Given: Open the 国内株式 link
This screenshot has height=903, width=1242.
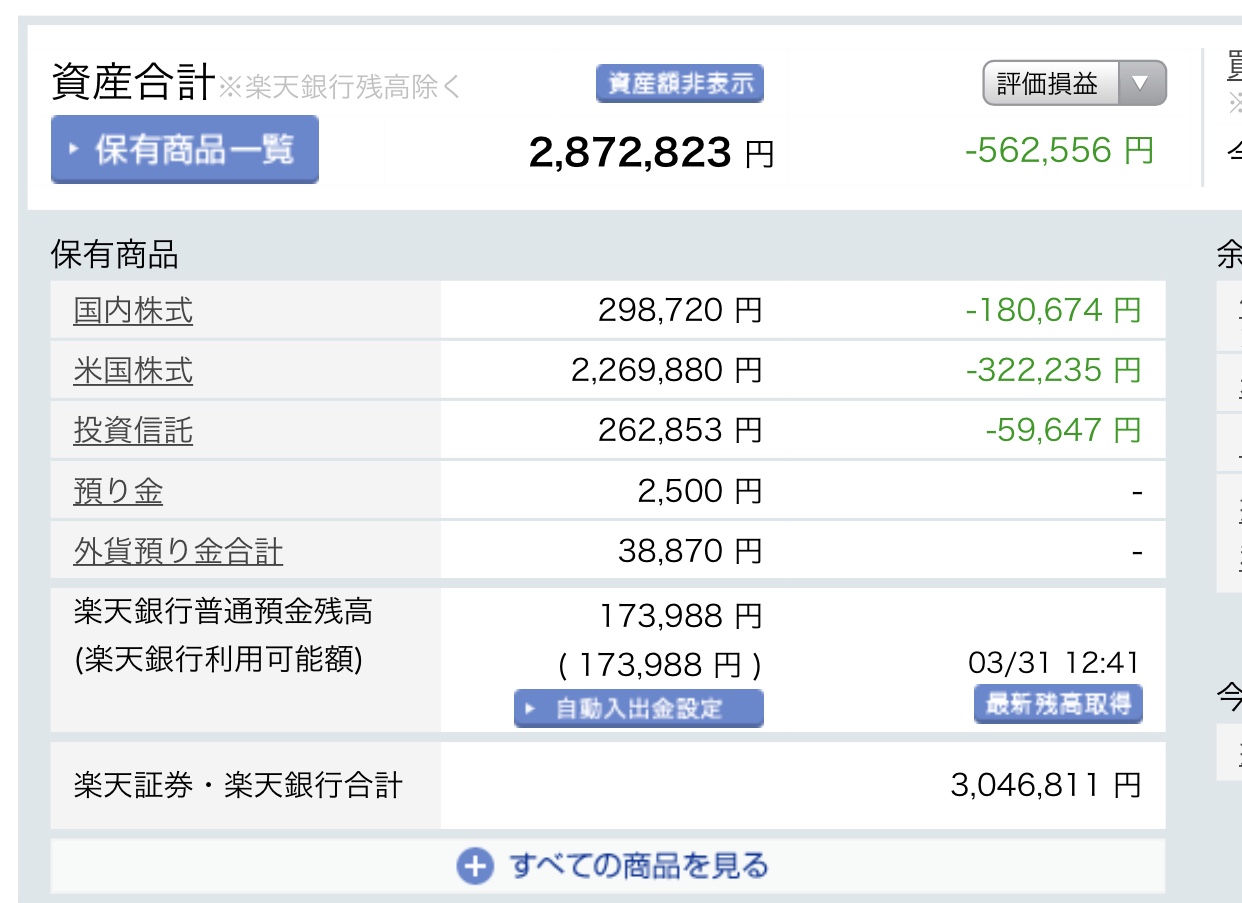Looking at the screenshot, I should coord(133,311).
